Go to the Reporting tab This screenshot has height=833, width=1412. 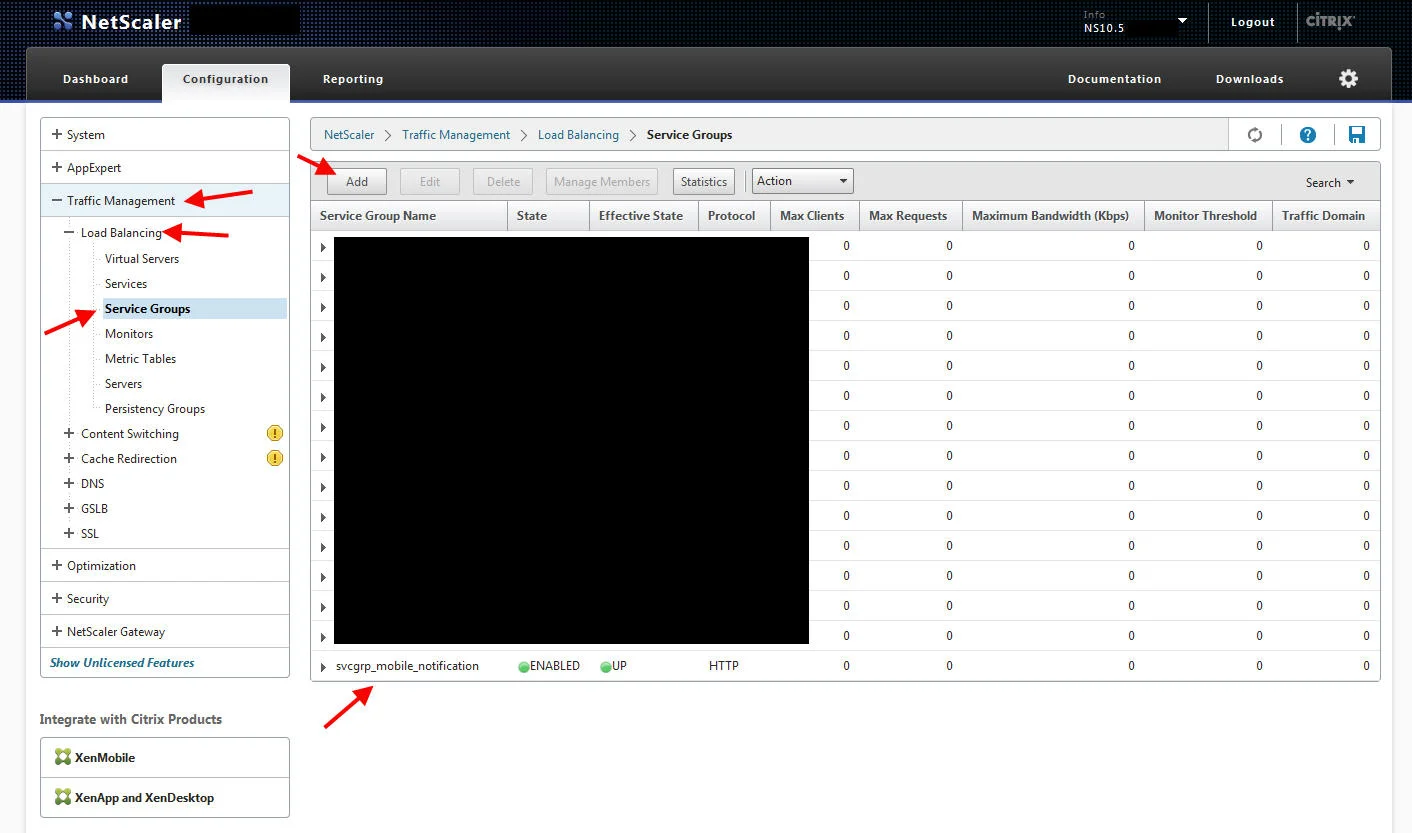[352, 79]
